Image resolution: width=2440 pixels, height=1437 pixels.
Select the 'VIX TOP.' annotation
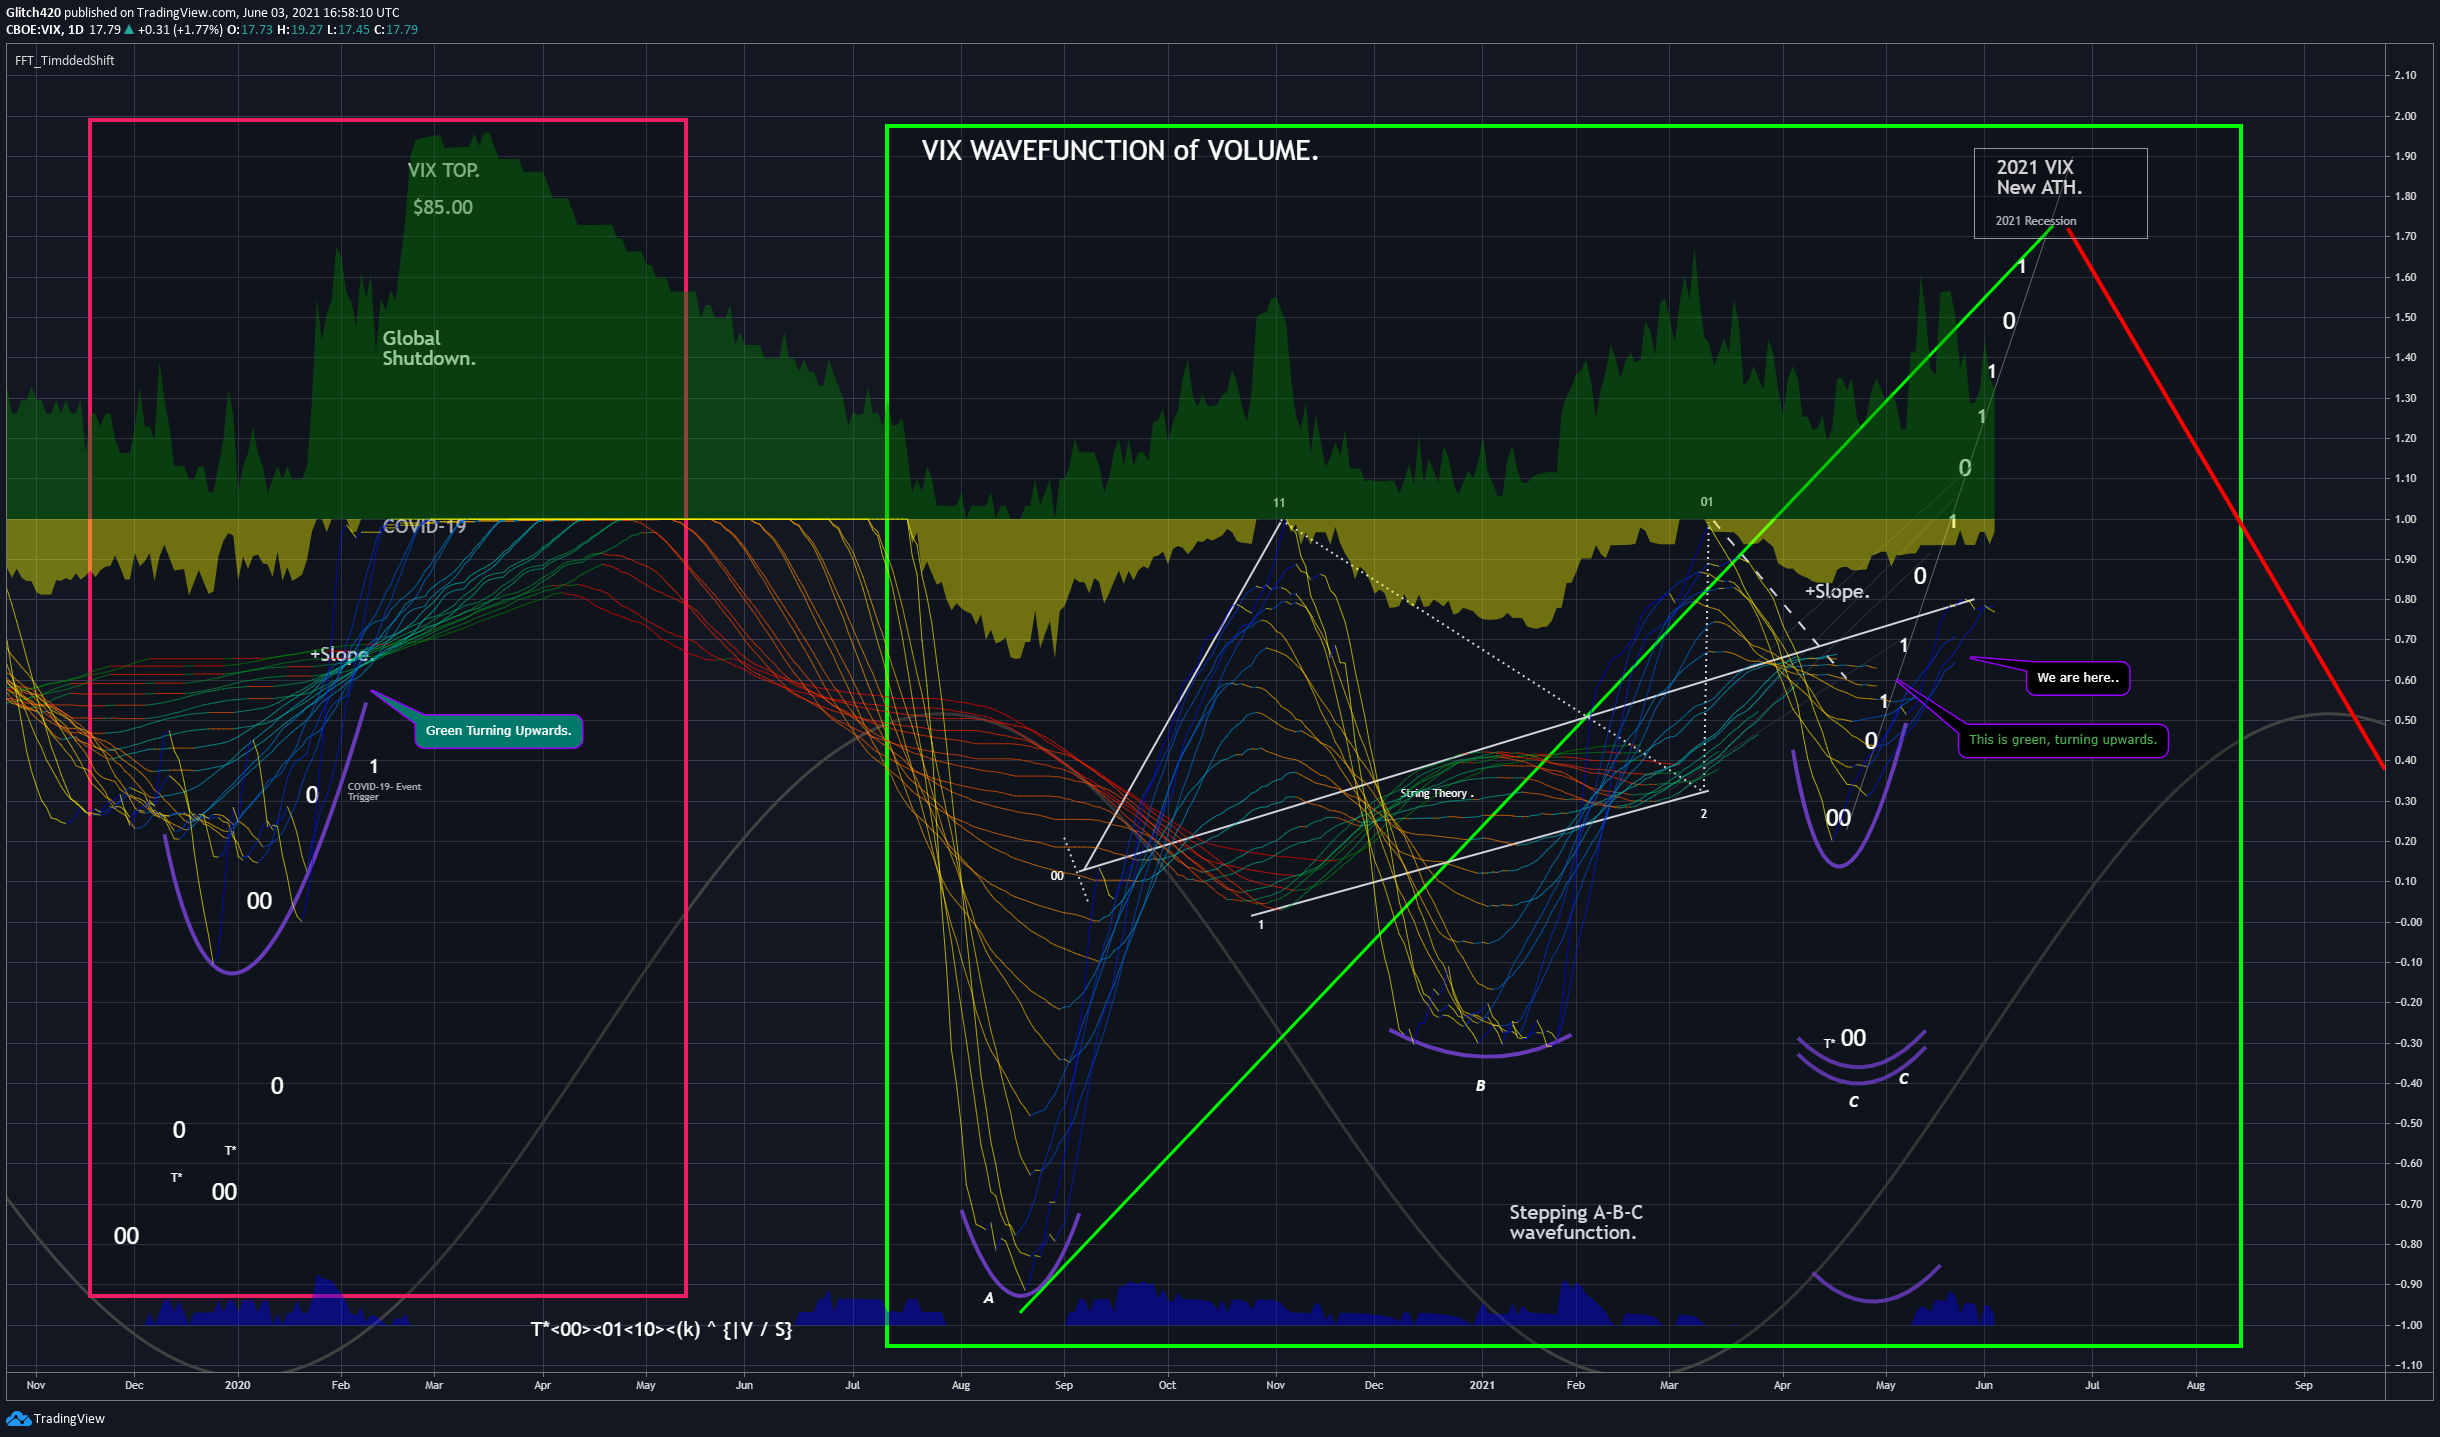(x=443, y=170)
